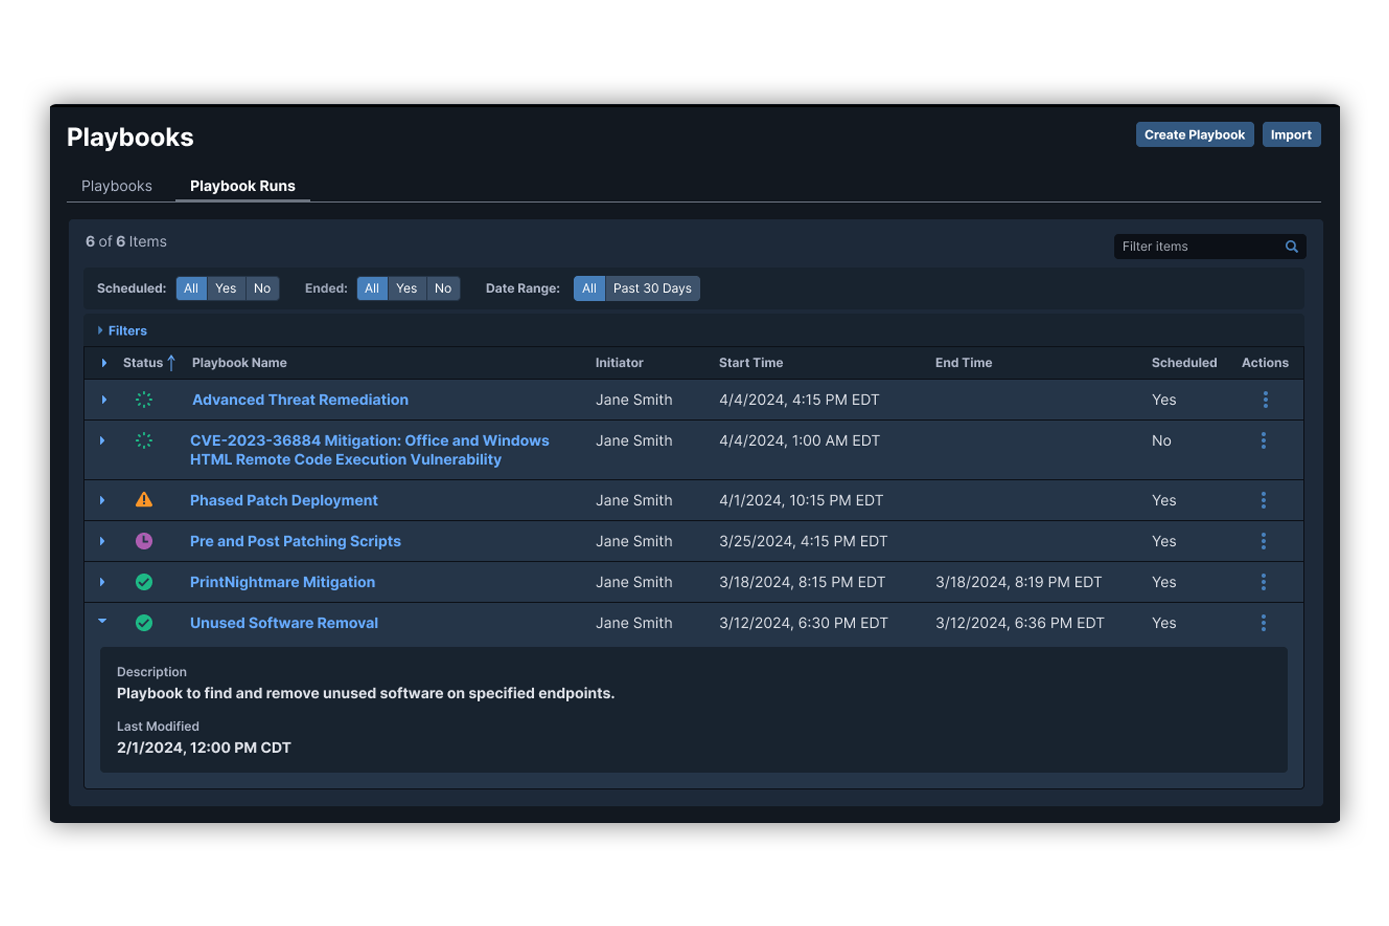Expand all rows using header arrow

(104, 363)
